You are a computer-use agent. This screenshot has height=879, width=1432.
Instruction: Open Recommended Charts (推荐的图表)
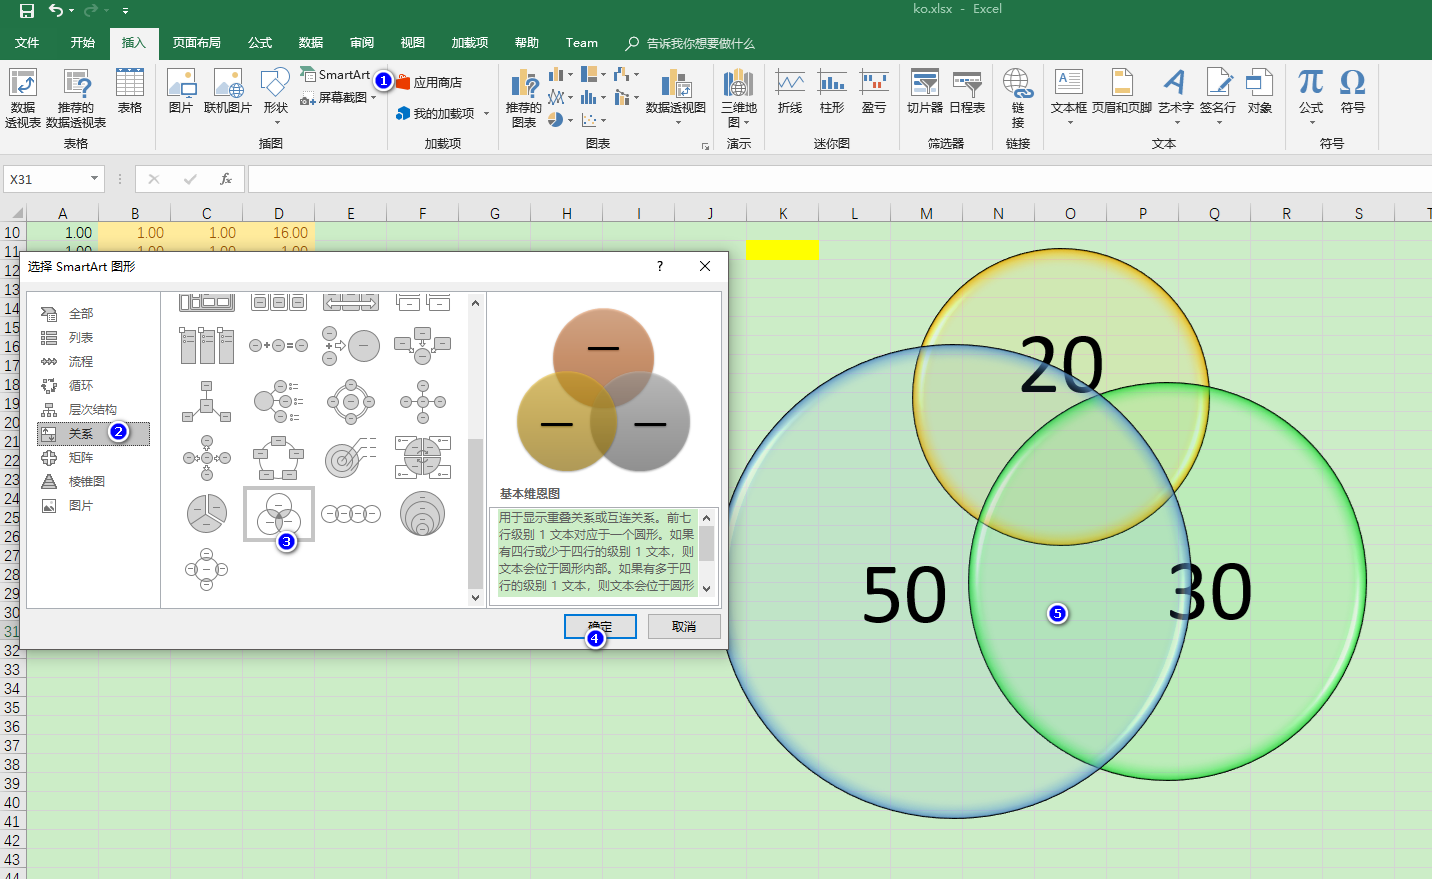524,98
